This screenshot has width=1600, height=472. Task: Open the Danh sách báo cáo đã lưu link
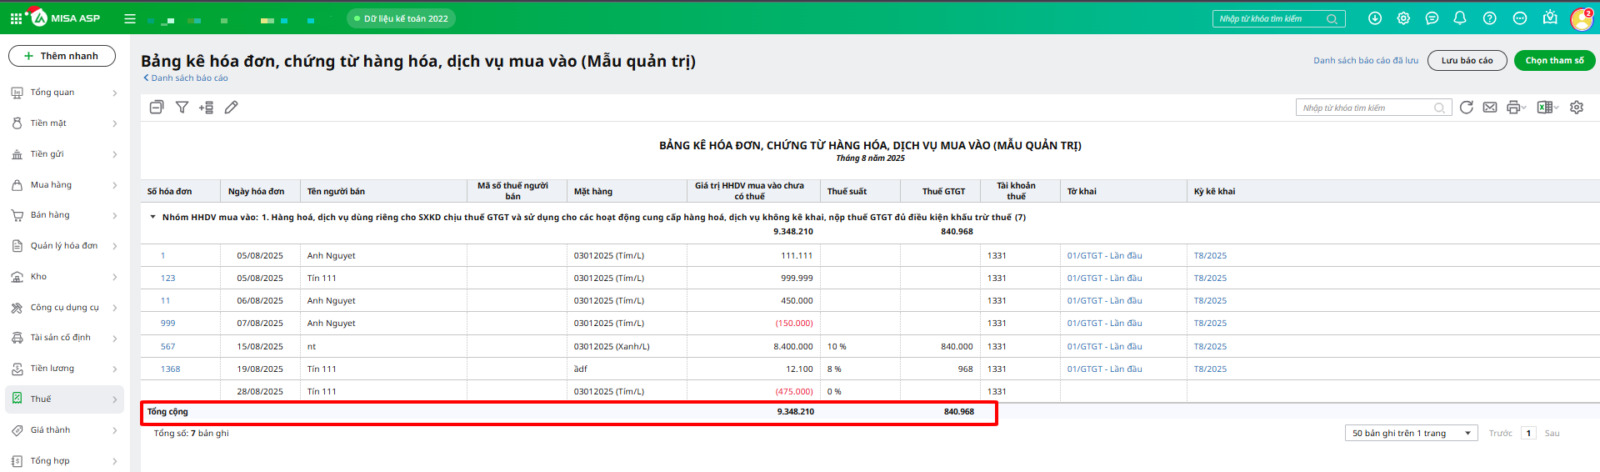tap(1365, 60)
